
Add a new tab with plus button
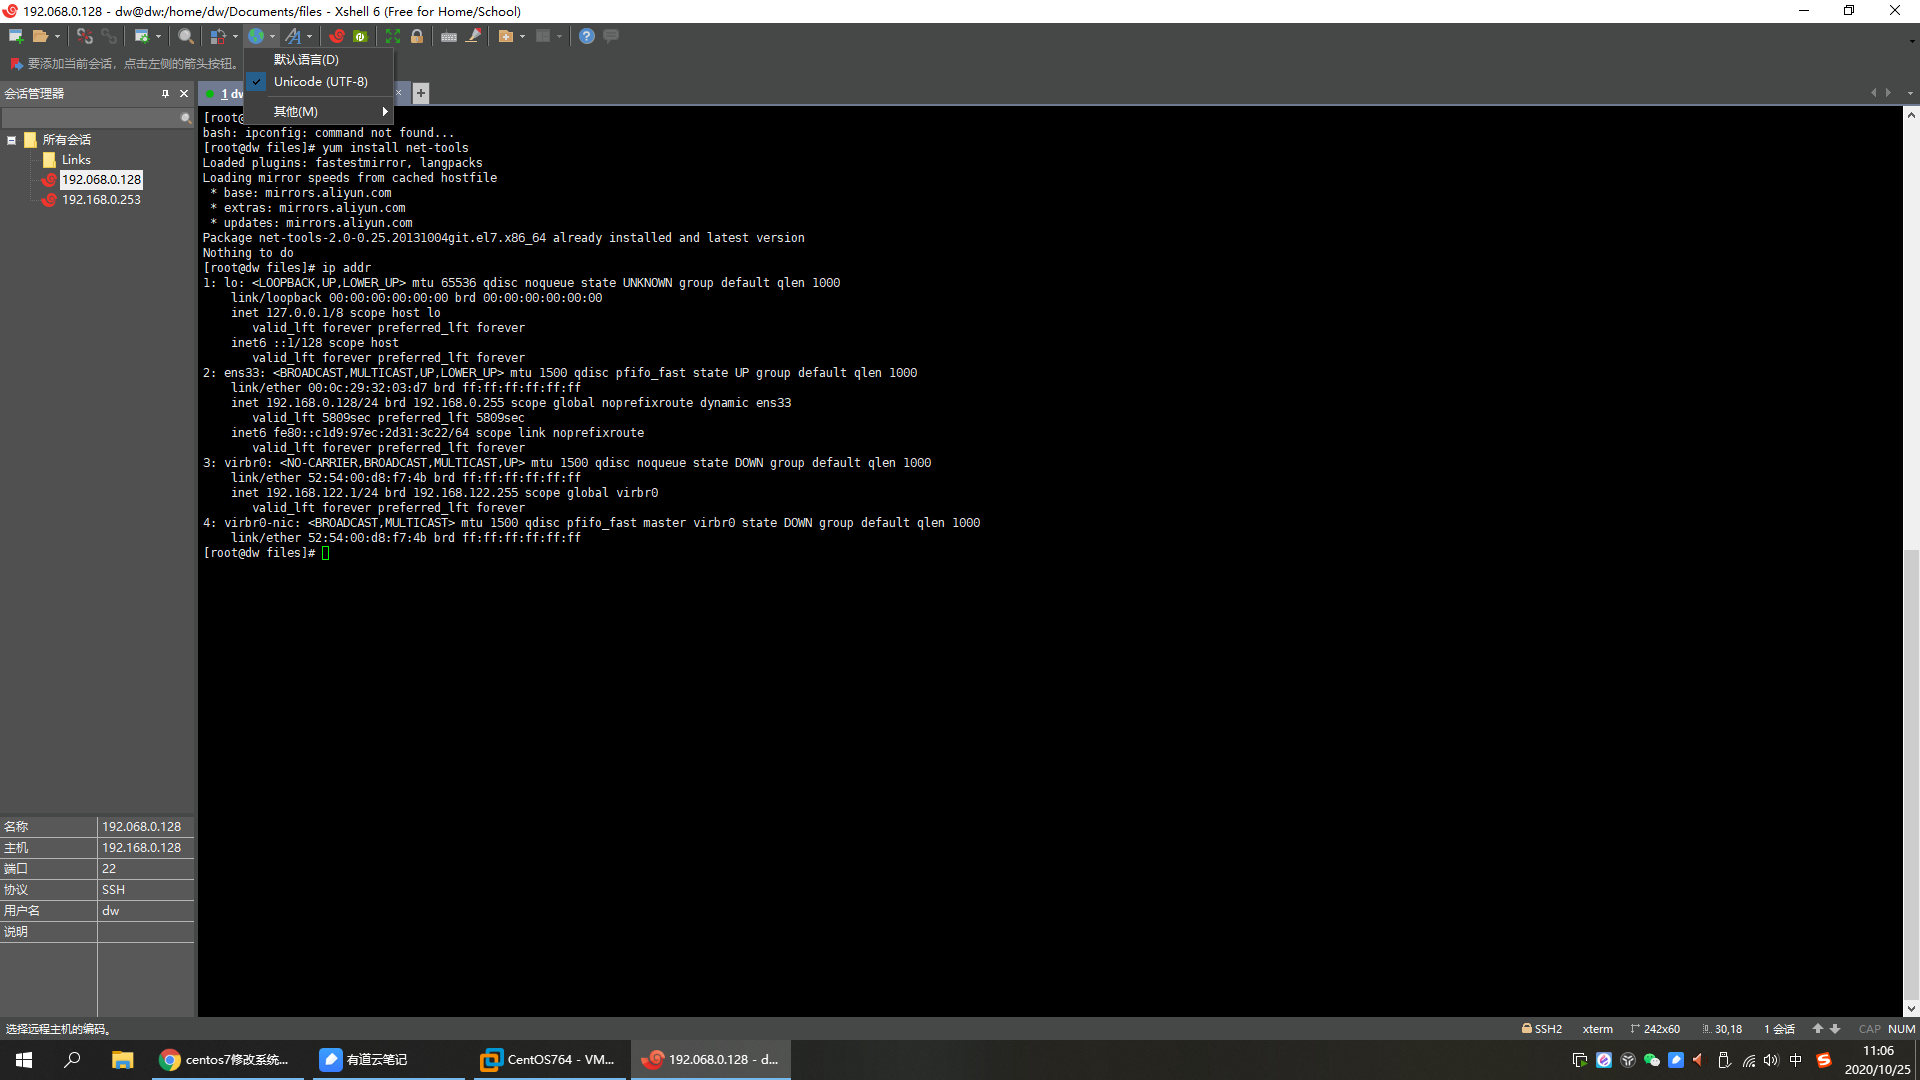point(421,93)
